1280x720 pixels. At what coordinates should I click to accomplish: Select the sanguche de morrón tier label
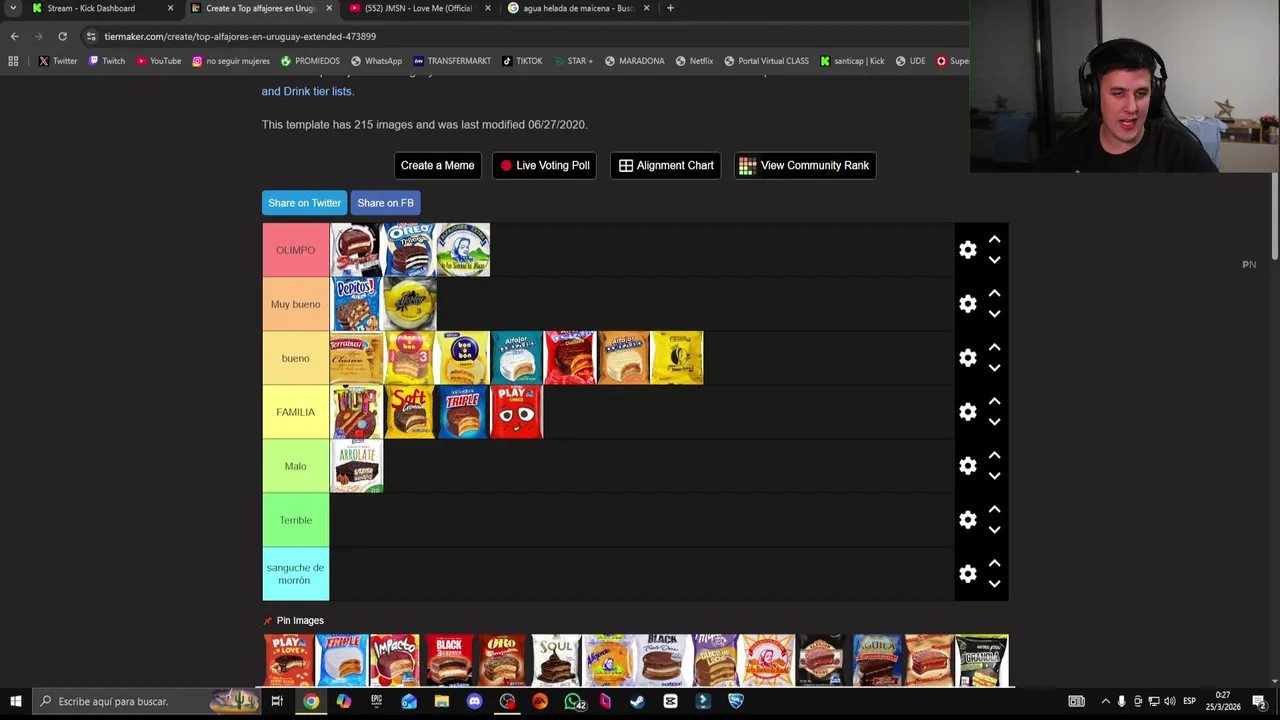click(295, 574)
